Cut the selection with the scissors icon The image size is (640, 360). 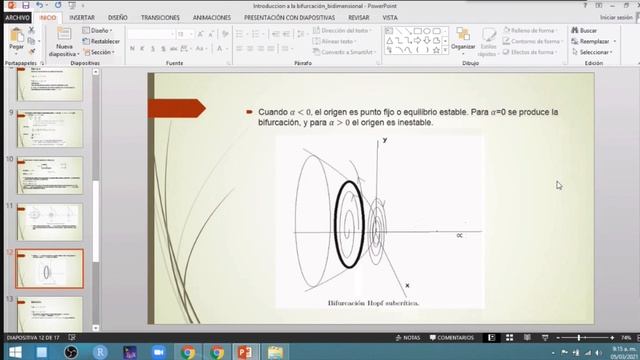click(31, 30)
